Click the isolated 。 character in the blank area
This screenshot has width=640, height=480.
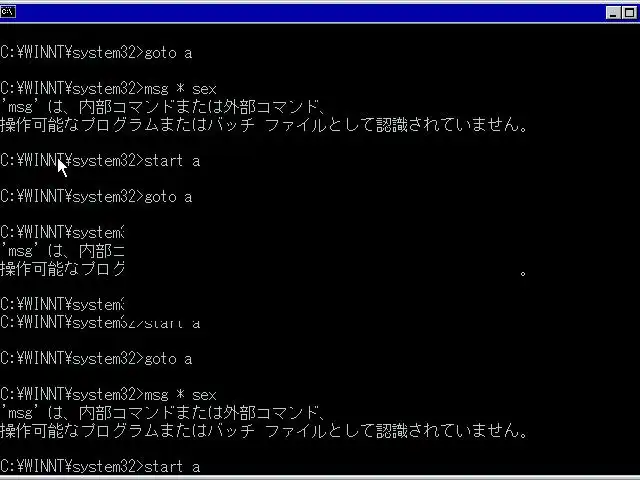(523, 273)
